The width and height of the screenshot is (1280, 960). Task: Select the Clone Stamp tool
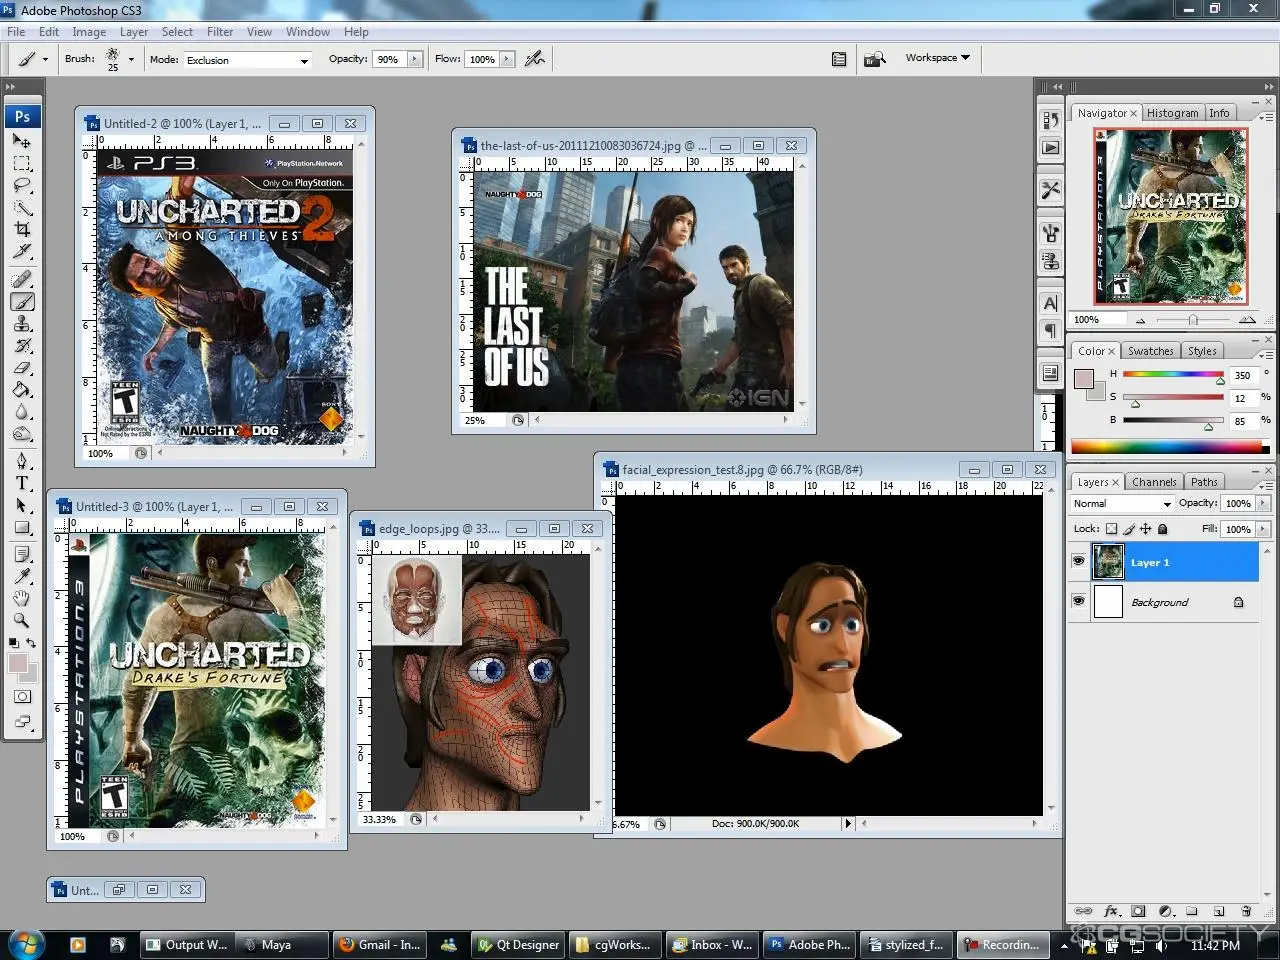(22, 324)
